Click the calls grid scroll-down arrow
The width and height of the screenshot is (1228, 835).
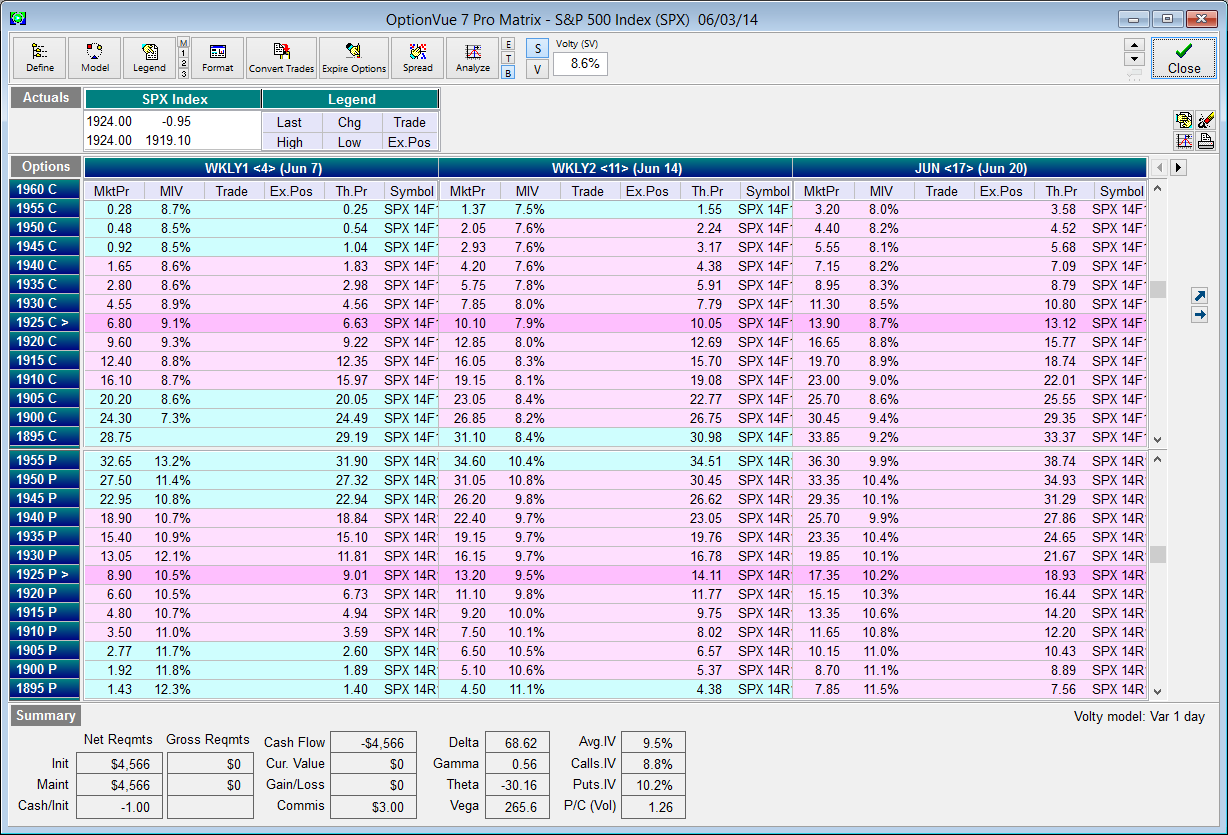coord(1158,439)
